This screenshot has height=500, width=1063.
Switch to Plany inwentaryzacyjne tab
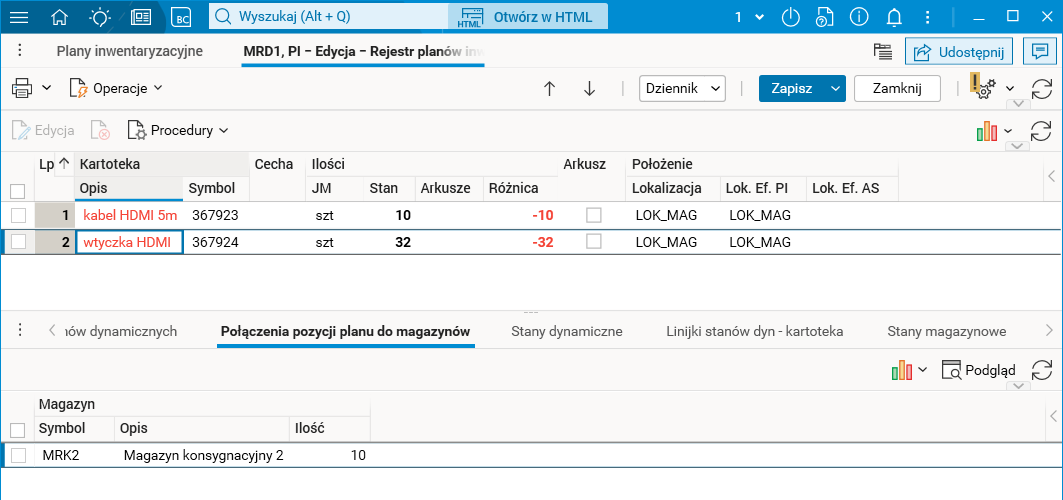[129, 51]
